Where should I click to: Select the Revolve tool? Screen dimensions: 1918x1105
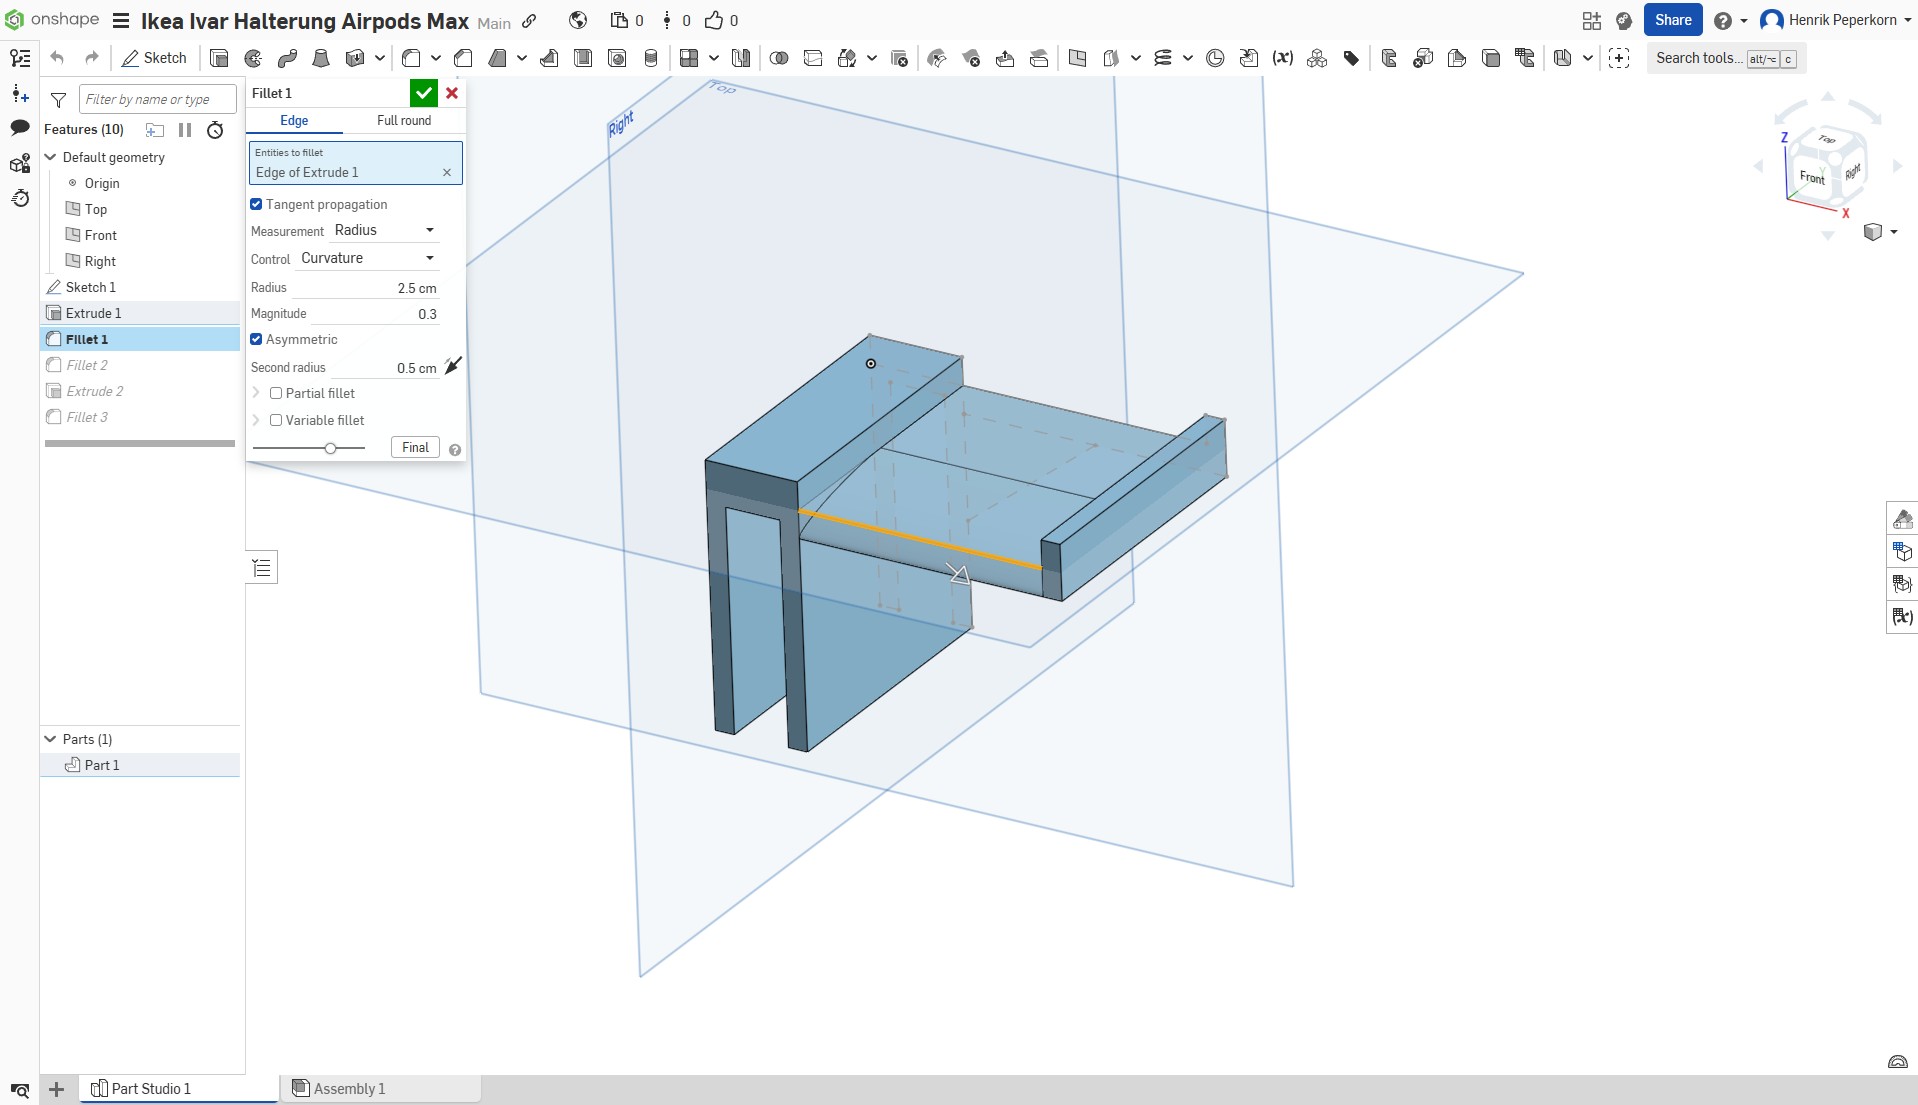point(253,58)
